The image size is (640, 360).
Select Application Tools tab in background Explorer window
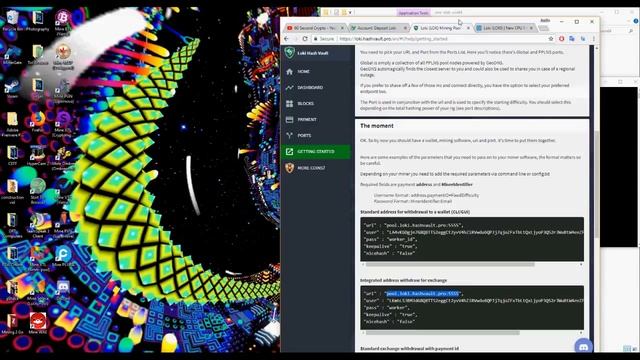[x=413, y=13]
